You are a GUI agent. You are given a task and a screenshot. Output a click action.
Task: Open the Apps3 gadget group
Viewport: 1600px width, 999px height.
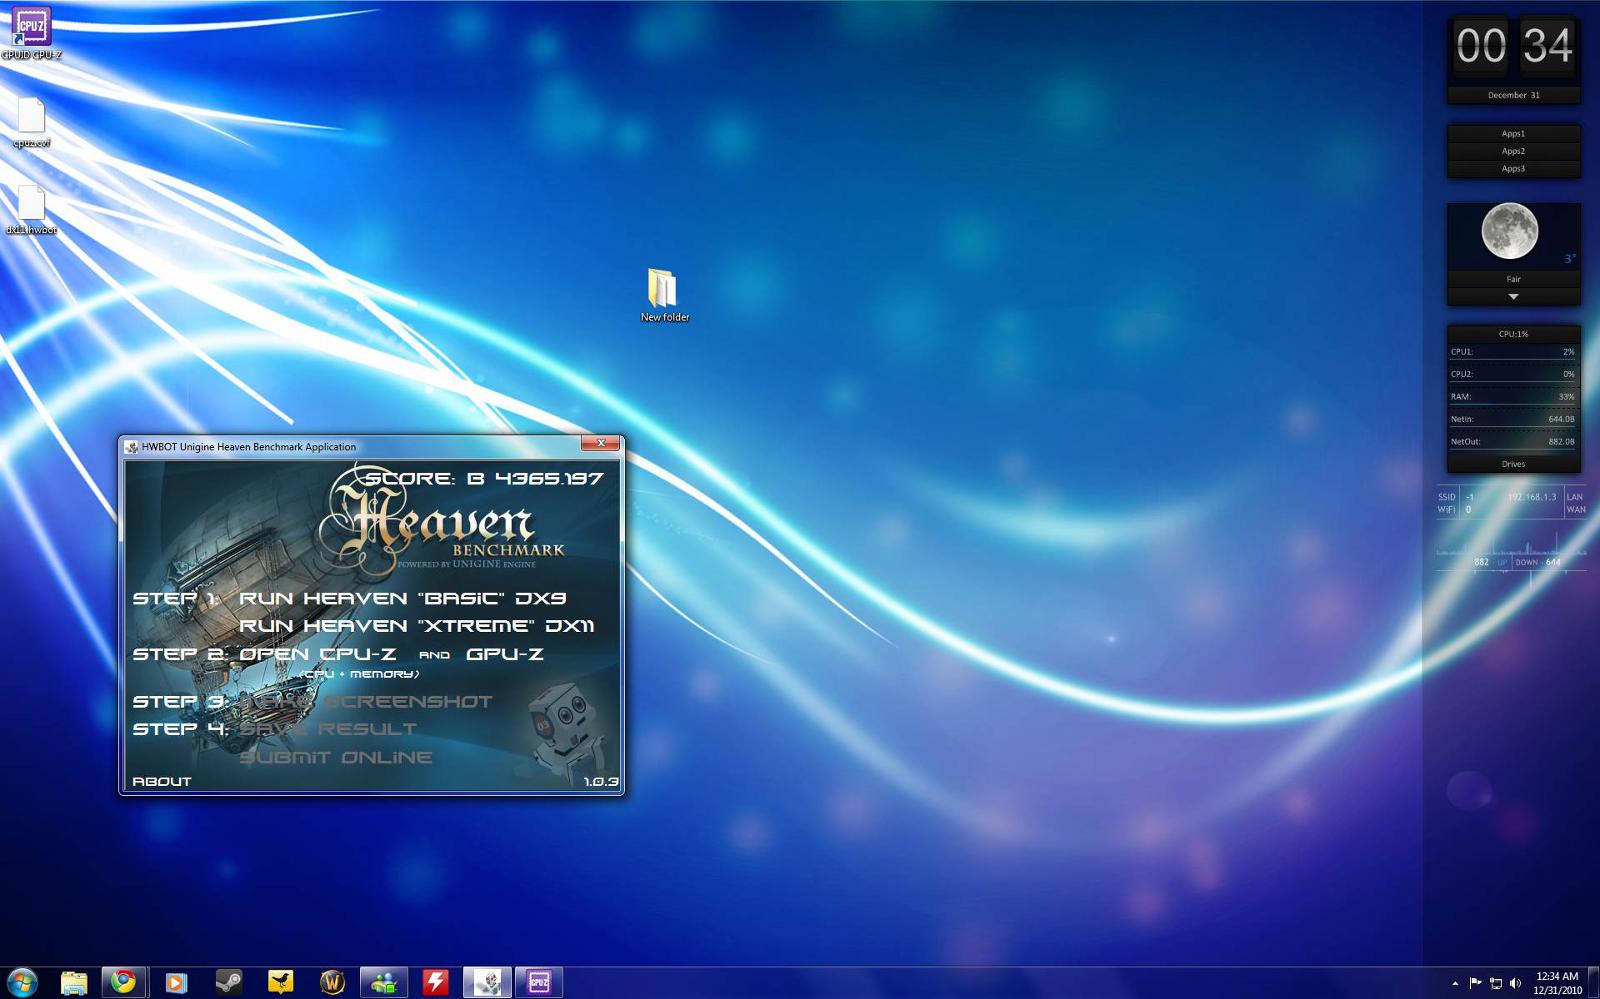coord(1514,169)
